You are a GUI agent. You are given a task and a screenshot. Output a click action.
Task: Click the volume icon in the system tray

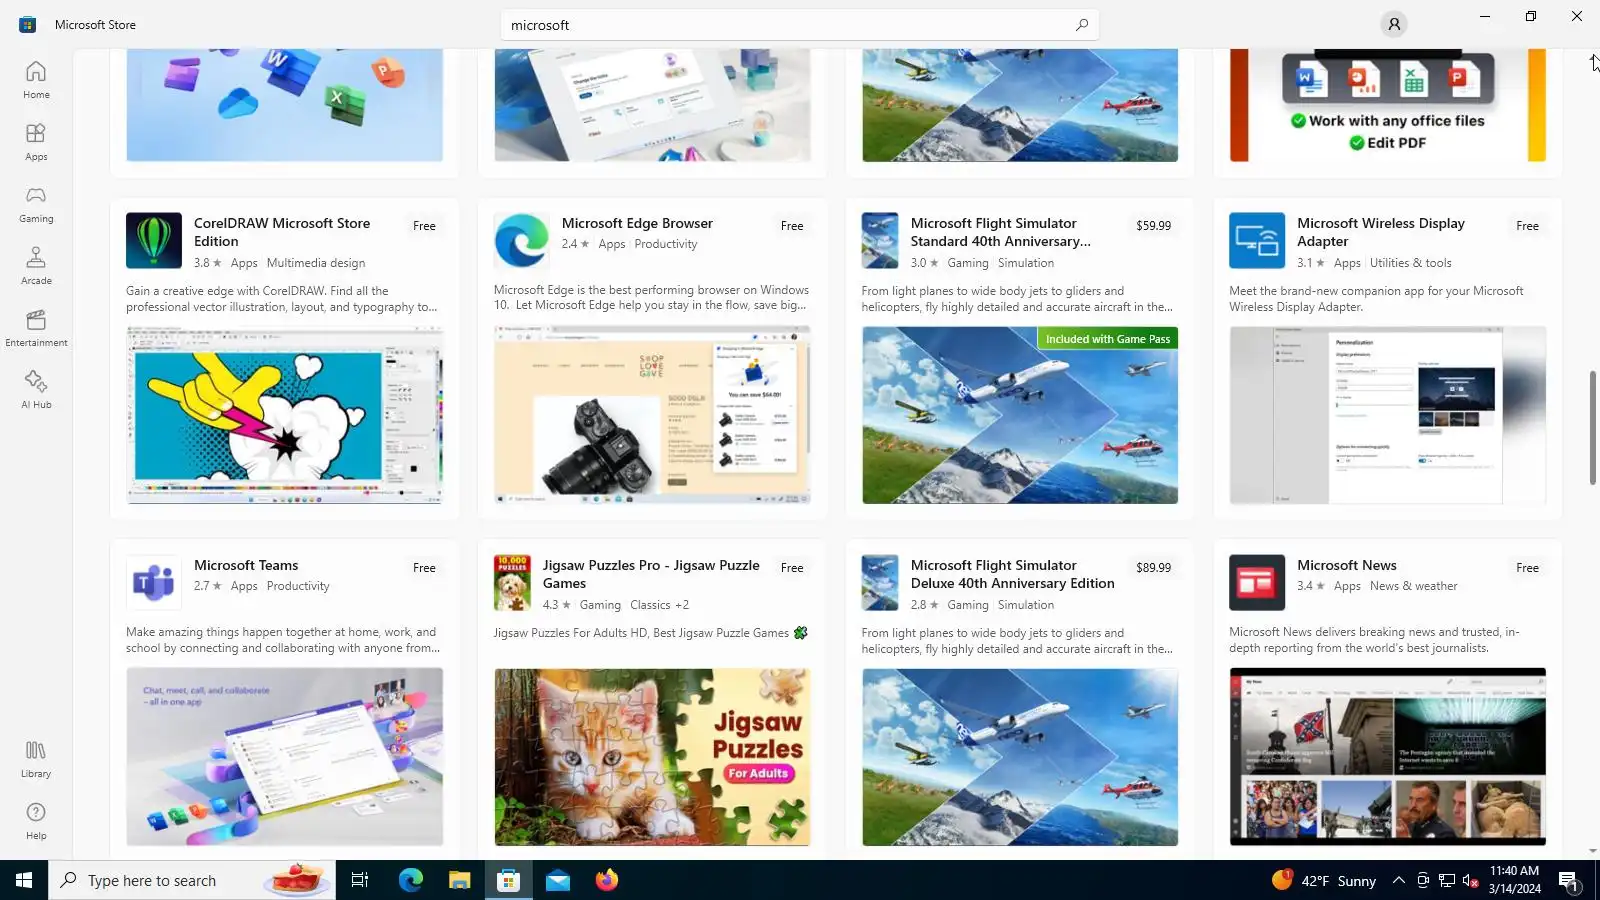tap(1470, 881)
